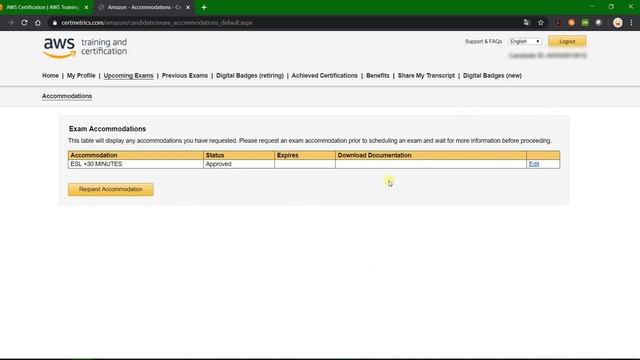Viewport: 640px width, 360px height.
Task: Click the green extension icon in toolbar
Action: point(585,22)
